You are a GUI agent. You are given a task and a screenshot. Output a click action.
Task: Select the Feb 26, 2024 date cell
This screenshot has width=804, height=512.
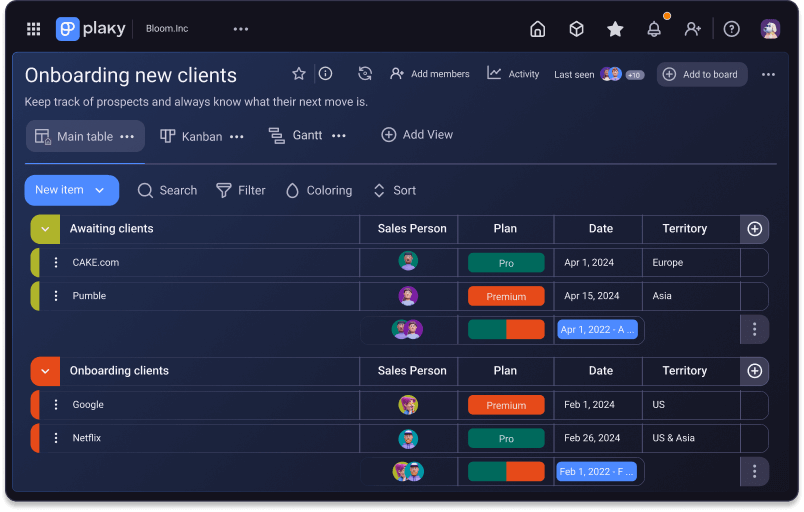(598, 438)
